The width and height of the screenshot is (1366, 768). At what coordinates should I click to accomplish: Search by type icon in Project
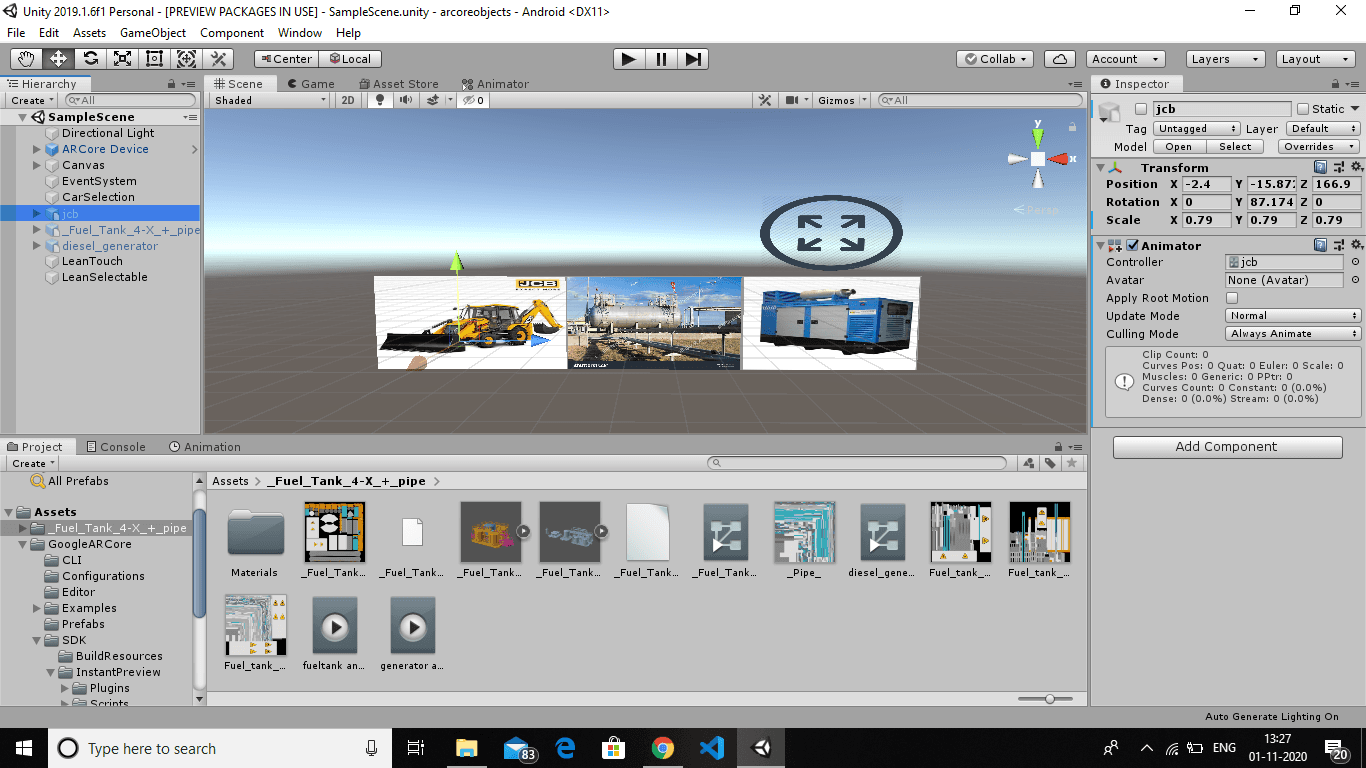[1029, 463]
